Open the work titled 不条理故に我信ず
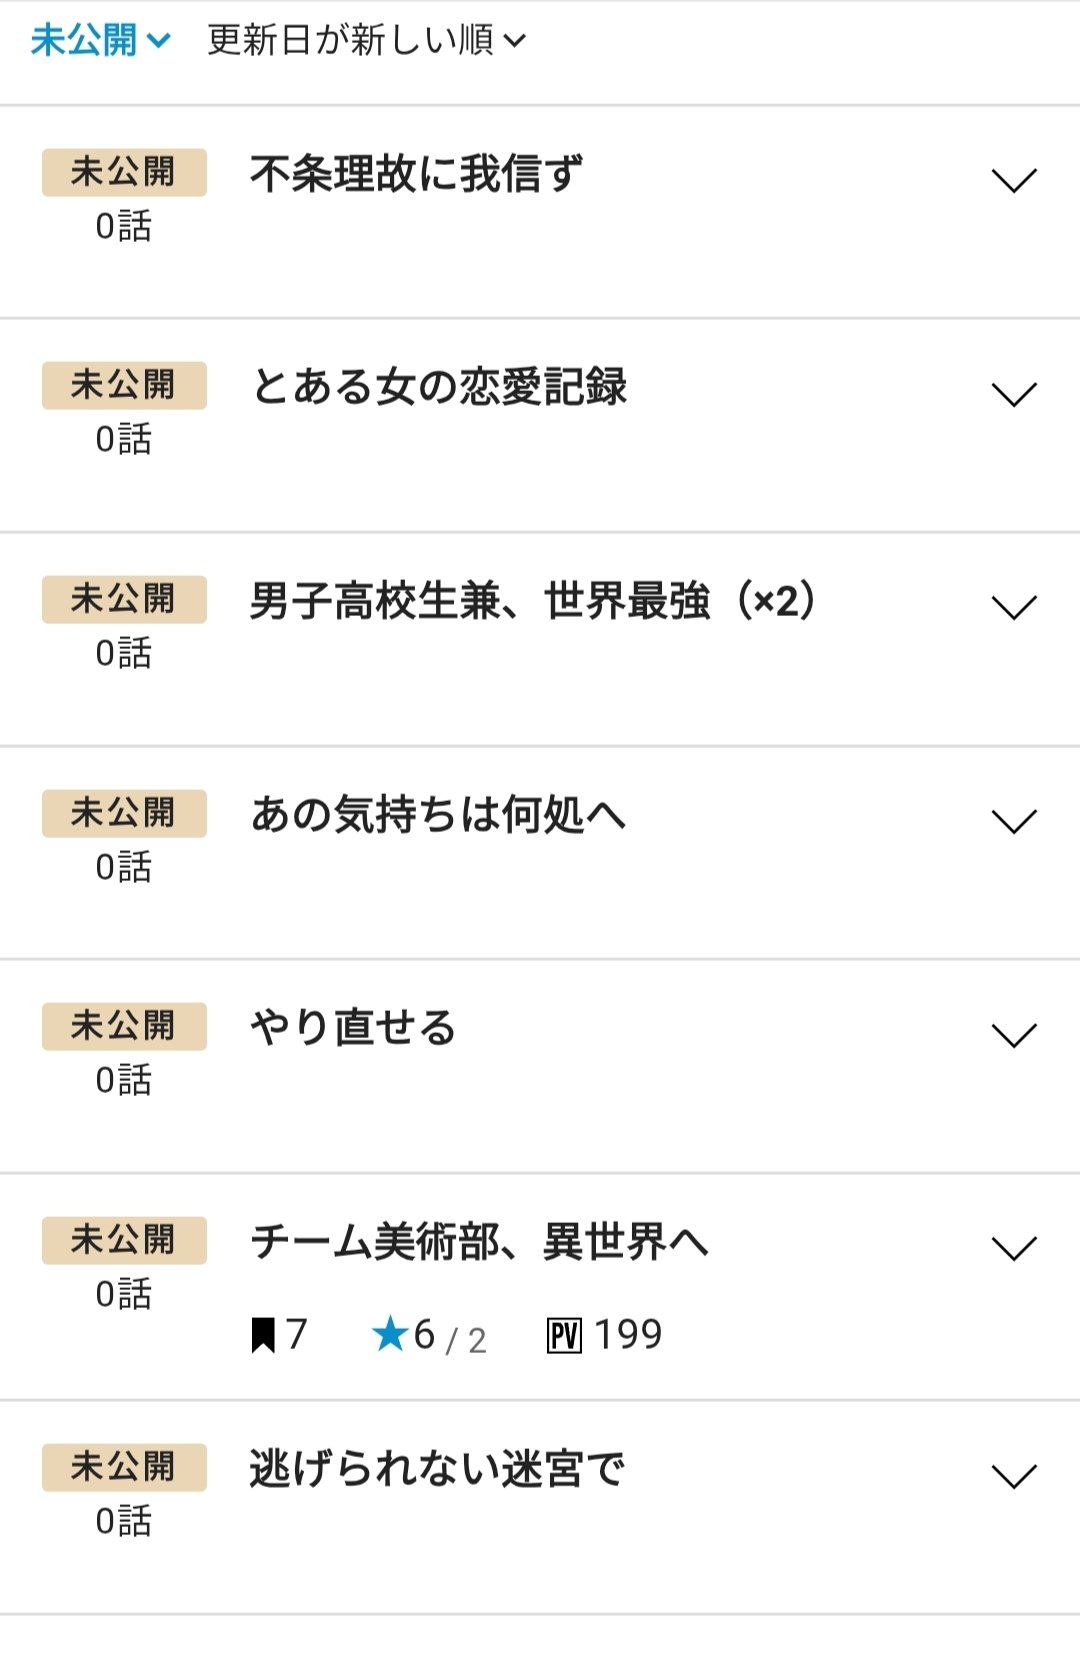The width and height of the screenshot is (1080, 1653). point(416,174)
